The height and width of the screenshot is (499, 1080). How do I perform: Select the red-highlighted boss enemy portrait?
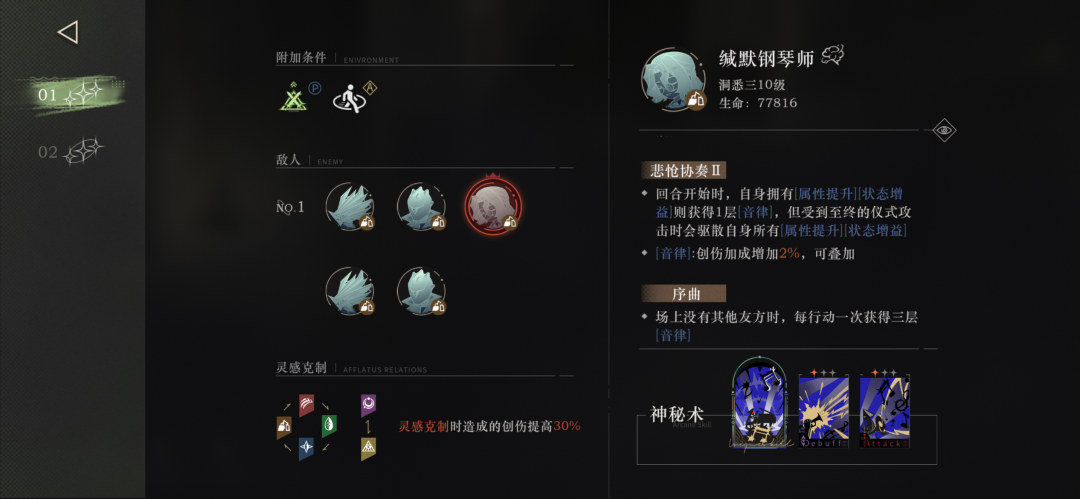point(493,205)
